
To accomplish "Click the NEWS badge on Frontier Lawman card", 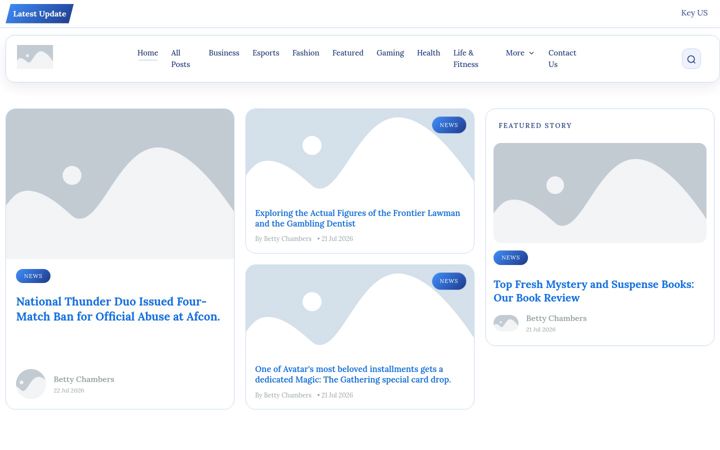I will [449, 125].
